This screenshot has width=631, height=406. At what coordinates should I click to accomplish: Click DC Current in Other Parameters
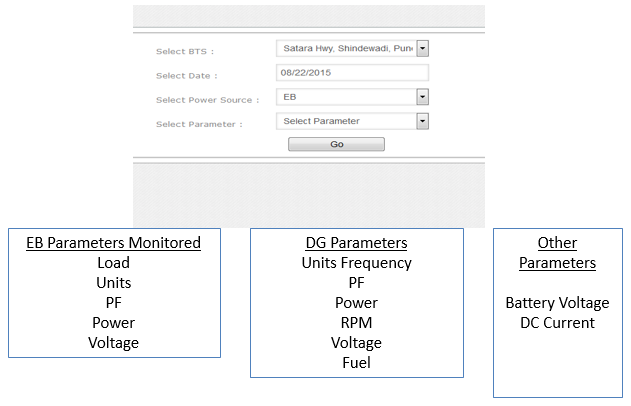(557, 323)
